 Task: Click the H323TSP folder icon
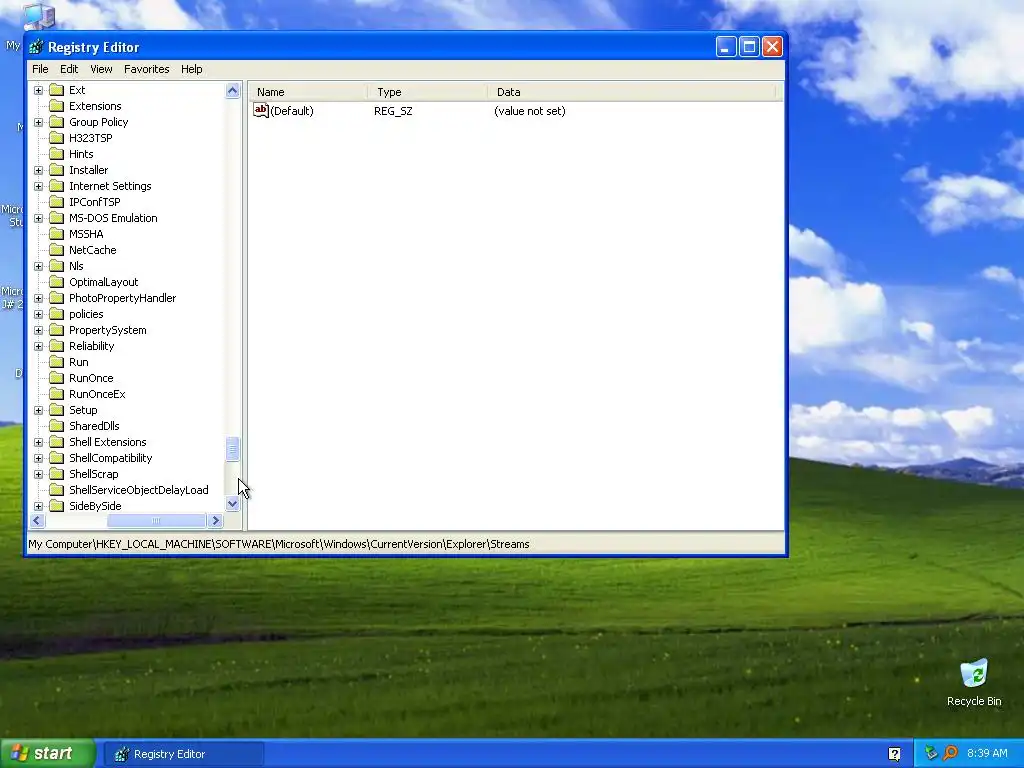coord(57,138)
